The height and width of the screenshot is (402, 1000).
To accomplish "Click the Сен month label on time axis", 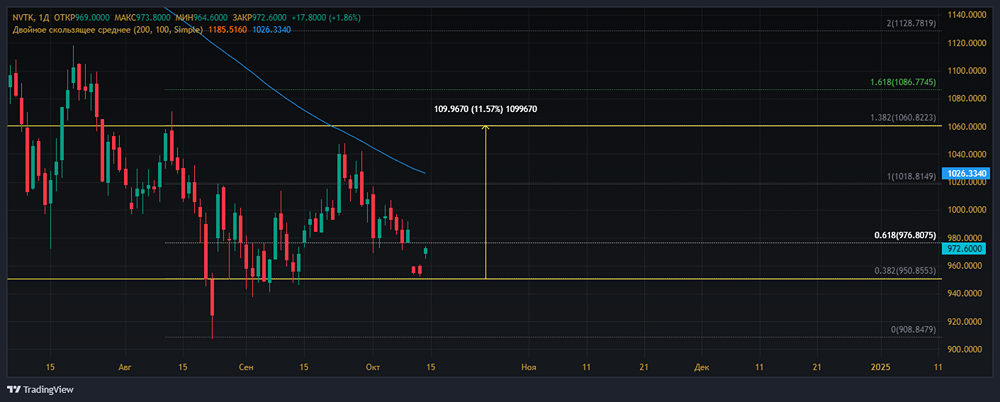I will (246, 367).
